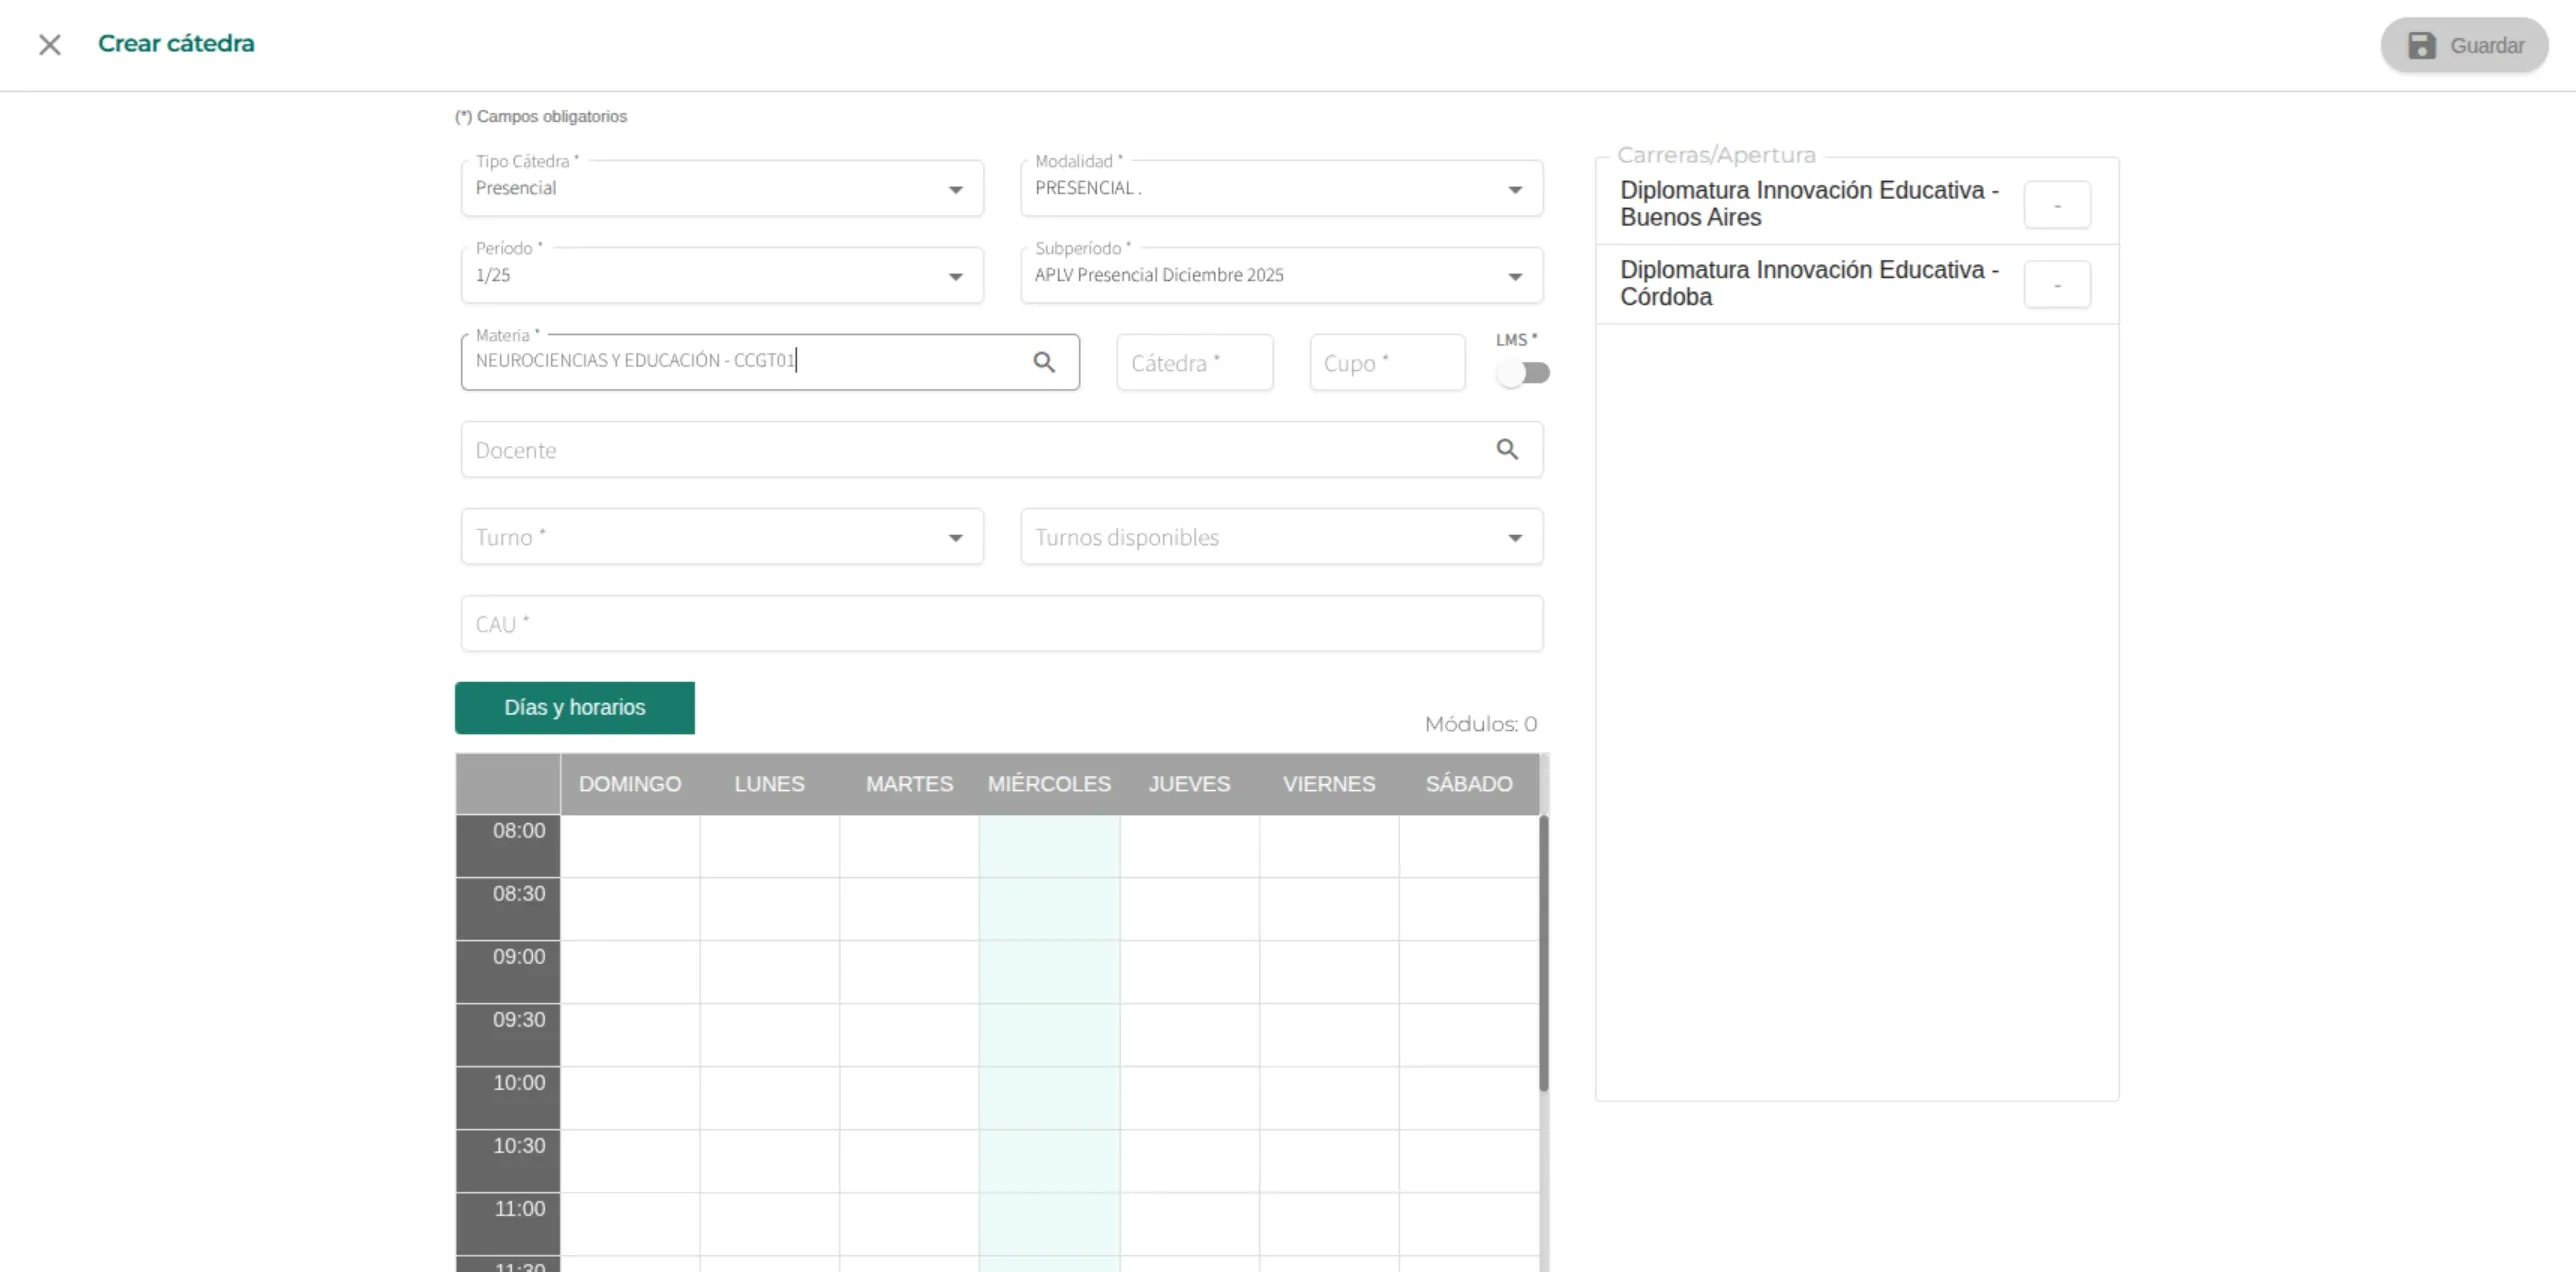Click the Cátedra input field
Image resolution: width=2576 pixels, height=1272 pixels.
coord(1194,363)
